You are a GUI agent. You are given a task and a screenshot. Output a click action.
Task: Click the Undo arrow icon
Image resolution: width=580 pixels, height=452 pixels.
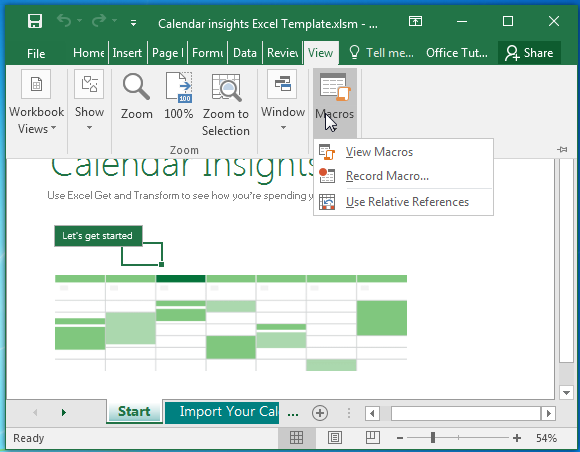pos(64,21)
